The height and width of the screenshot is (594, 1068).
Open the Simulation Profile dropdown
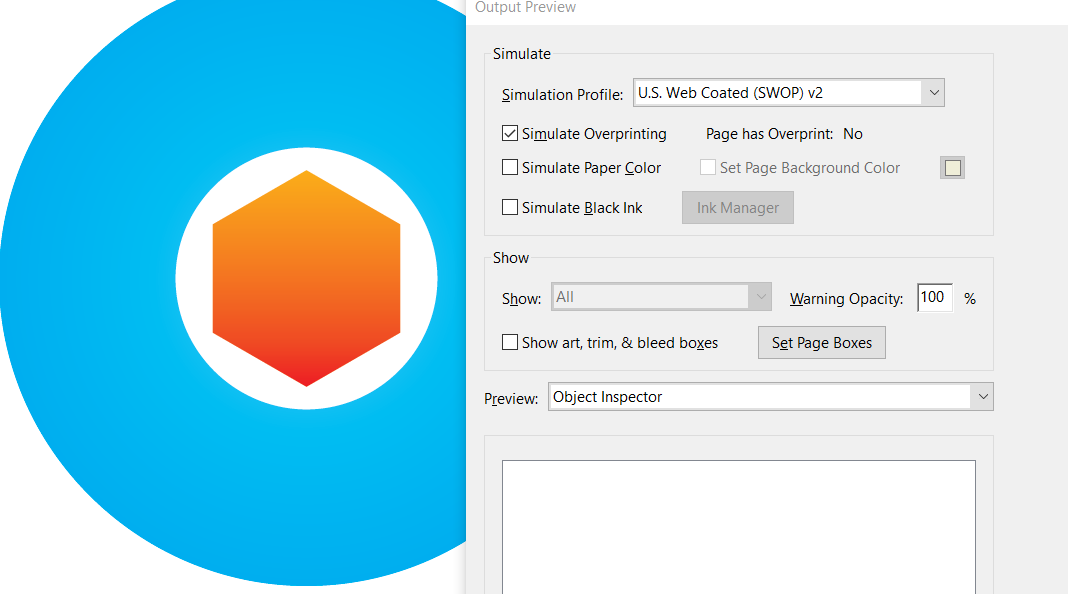pos(789,93)
